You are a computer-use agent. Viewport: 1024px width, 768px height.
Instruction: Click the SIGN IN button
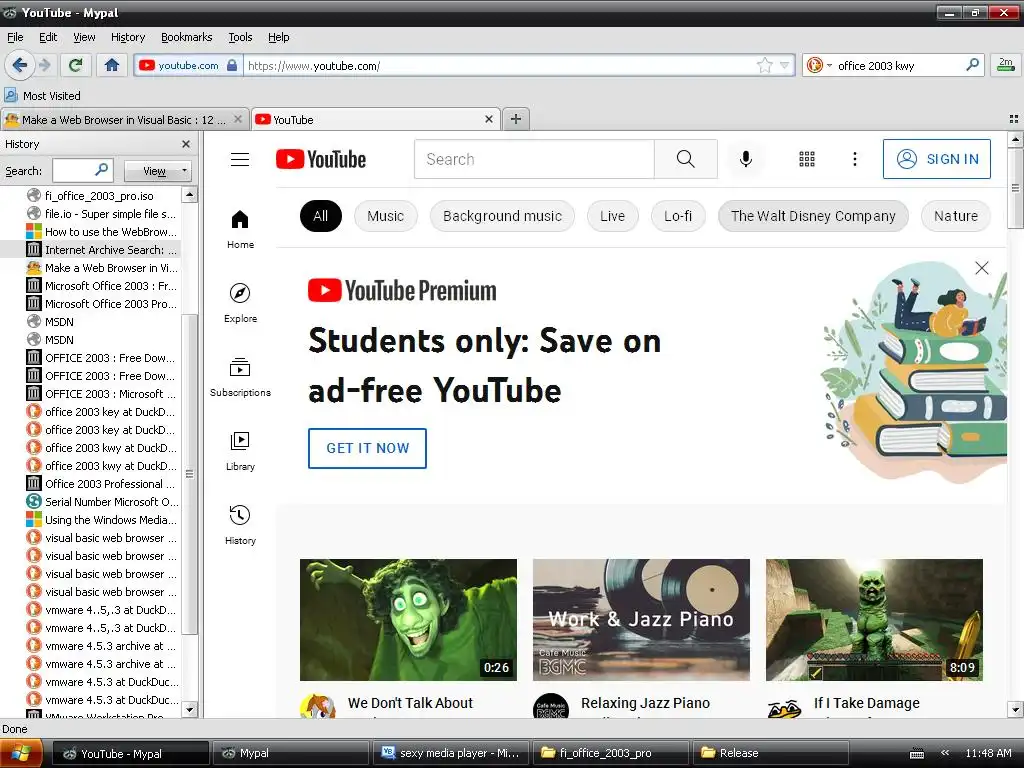[x=936, y=159]
